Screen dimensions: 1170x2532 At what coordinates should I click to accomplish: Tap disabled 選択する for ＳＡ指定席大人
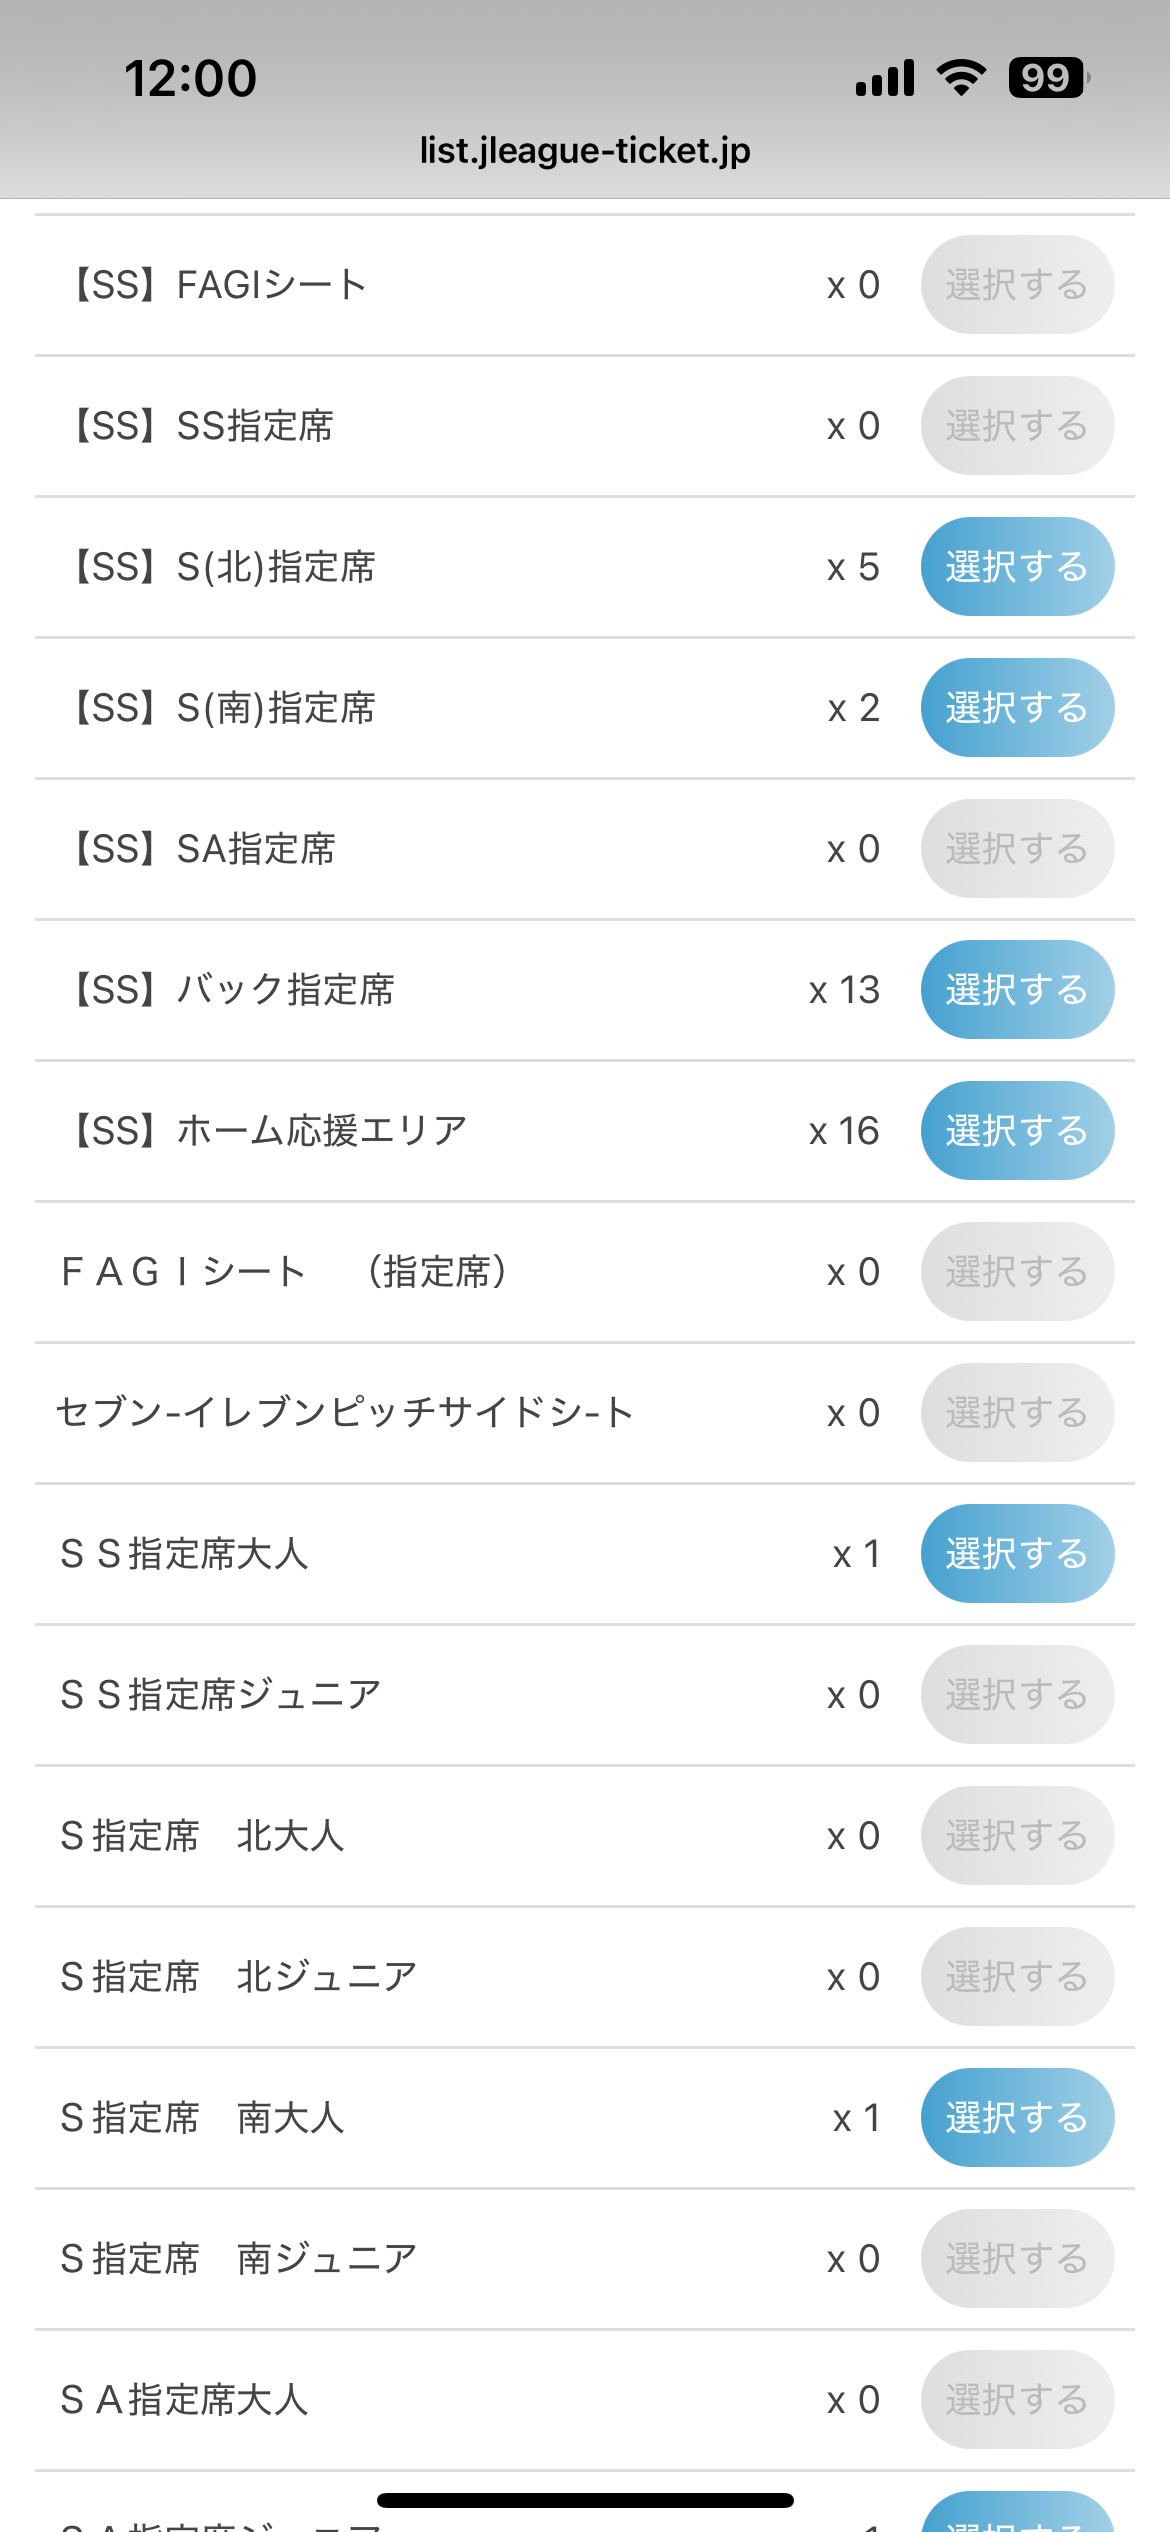[1016, 2400]
